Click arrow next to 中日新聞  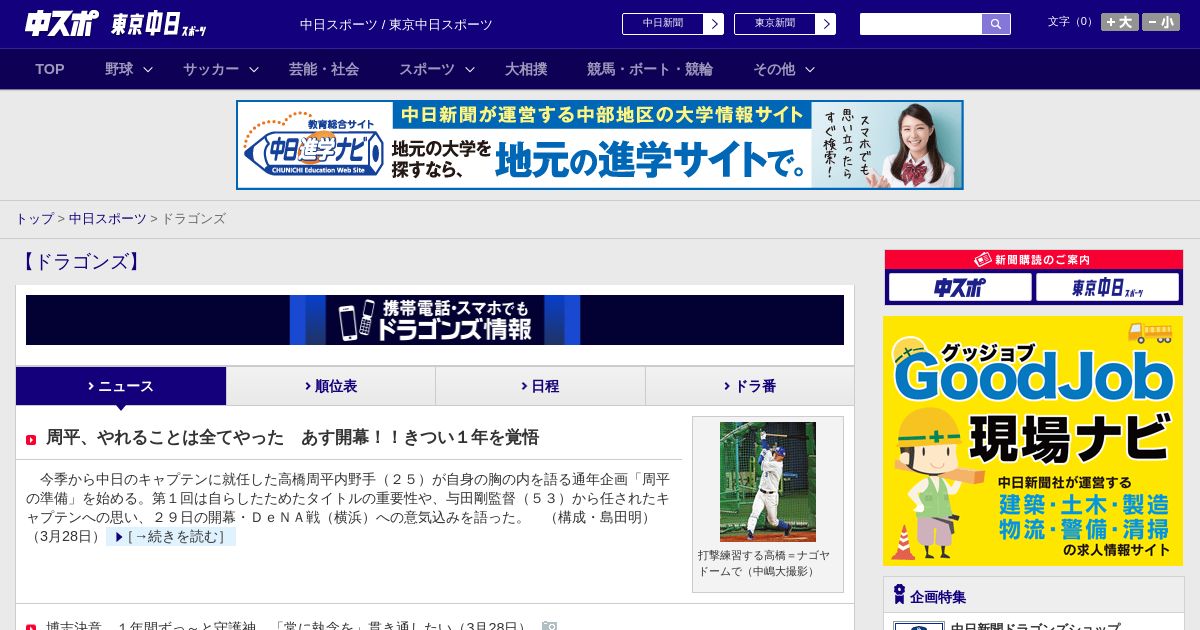(714, 24)
